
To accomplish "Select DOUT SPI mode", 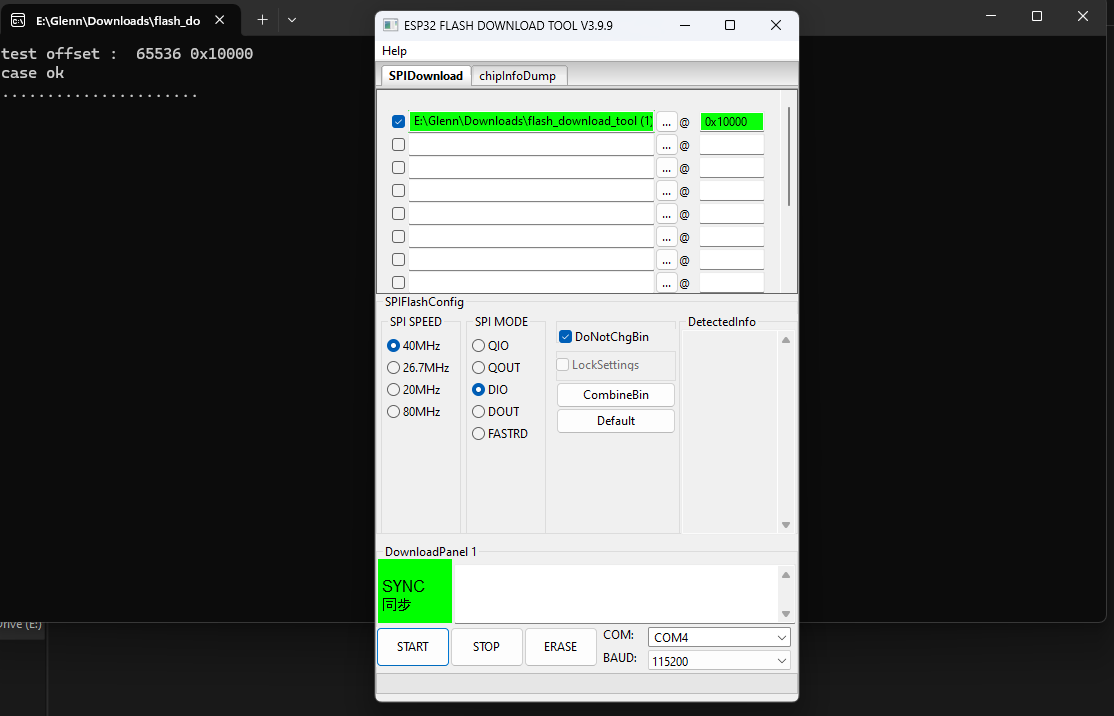I will pyautogui.click(x=495, y=412).
